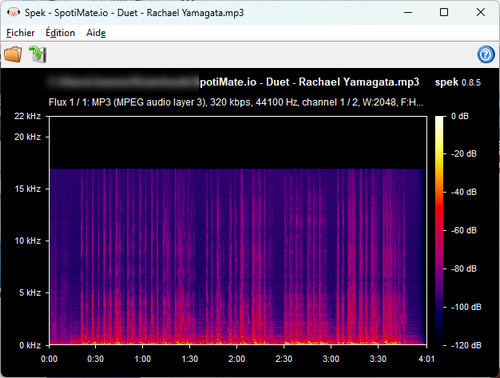Click the '10 kHz' frequency label
500x378 pixels.
28,241
